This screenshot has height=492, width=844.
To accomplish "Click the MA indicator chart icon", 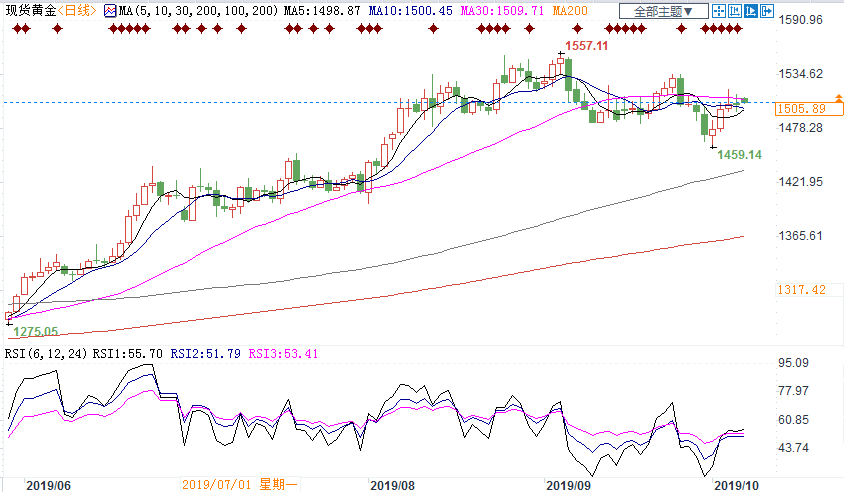I will [109, 11].
